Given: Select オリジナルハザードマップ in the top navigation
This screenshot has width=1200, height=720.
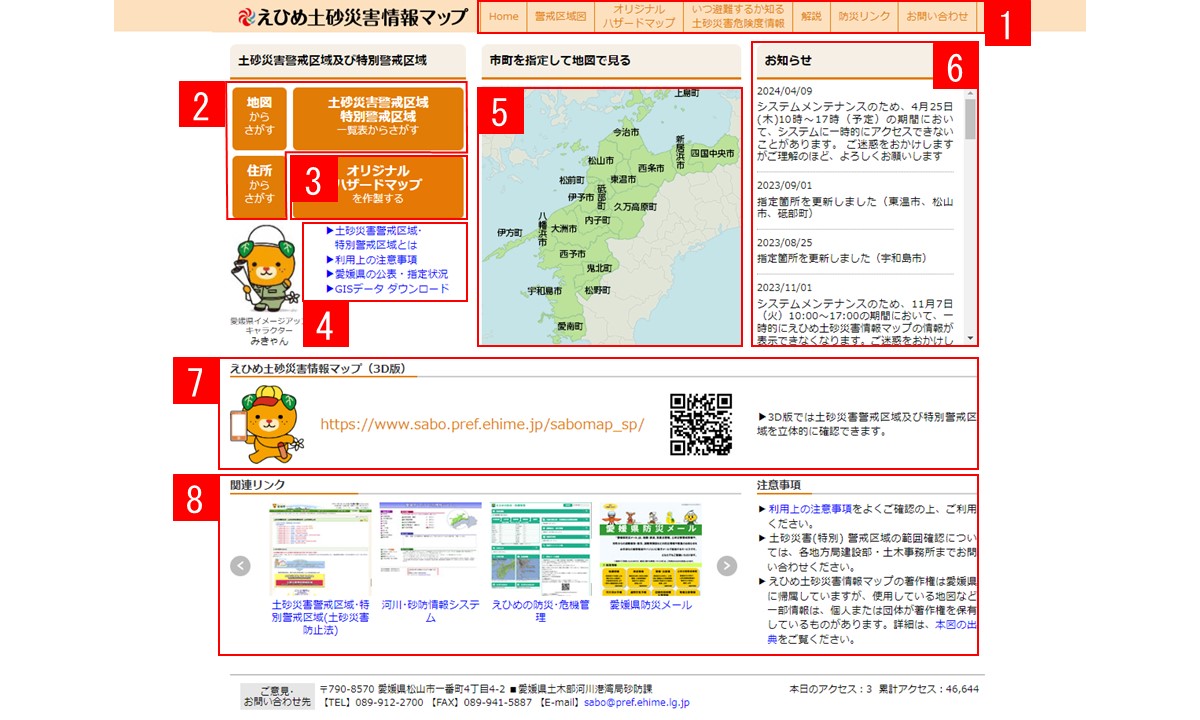Looking at the screenshot, I should (x=639, y=17).
